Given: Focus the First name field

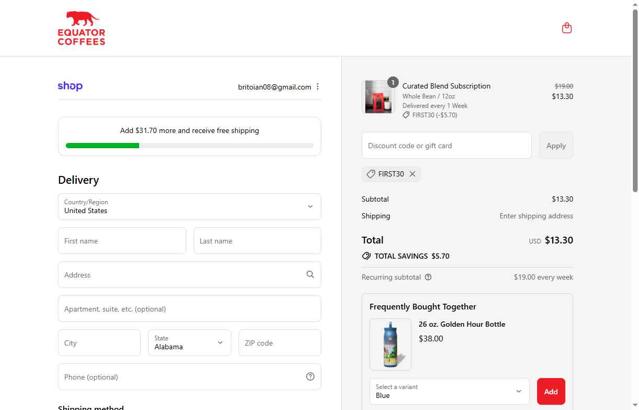Looking at the screenshot, I should tap(122, 241).
